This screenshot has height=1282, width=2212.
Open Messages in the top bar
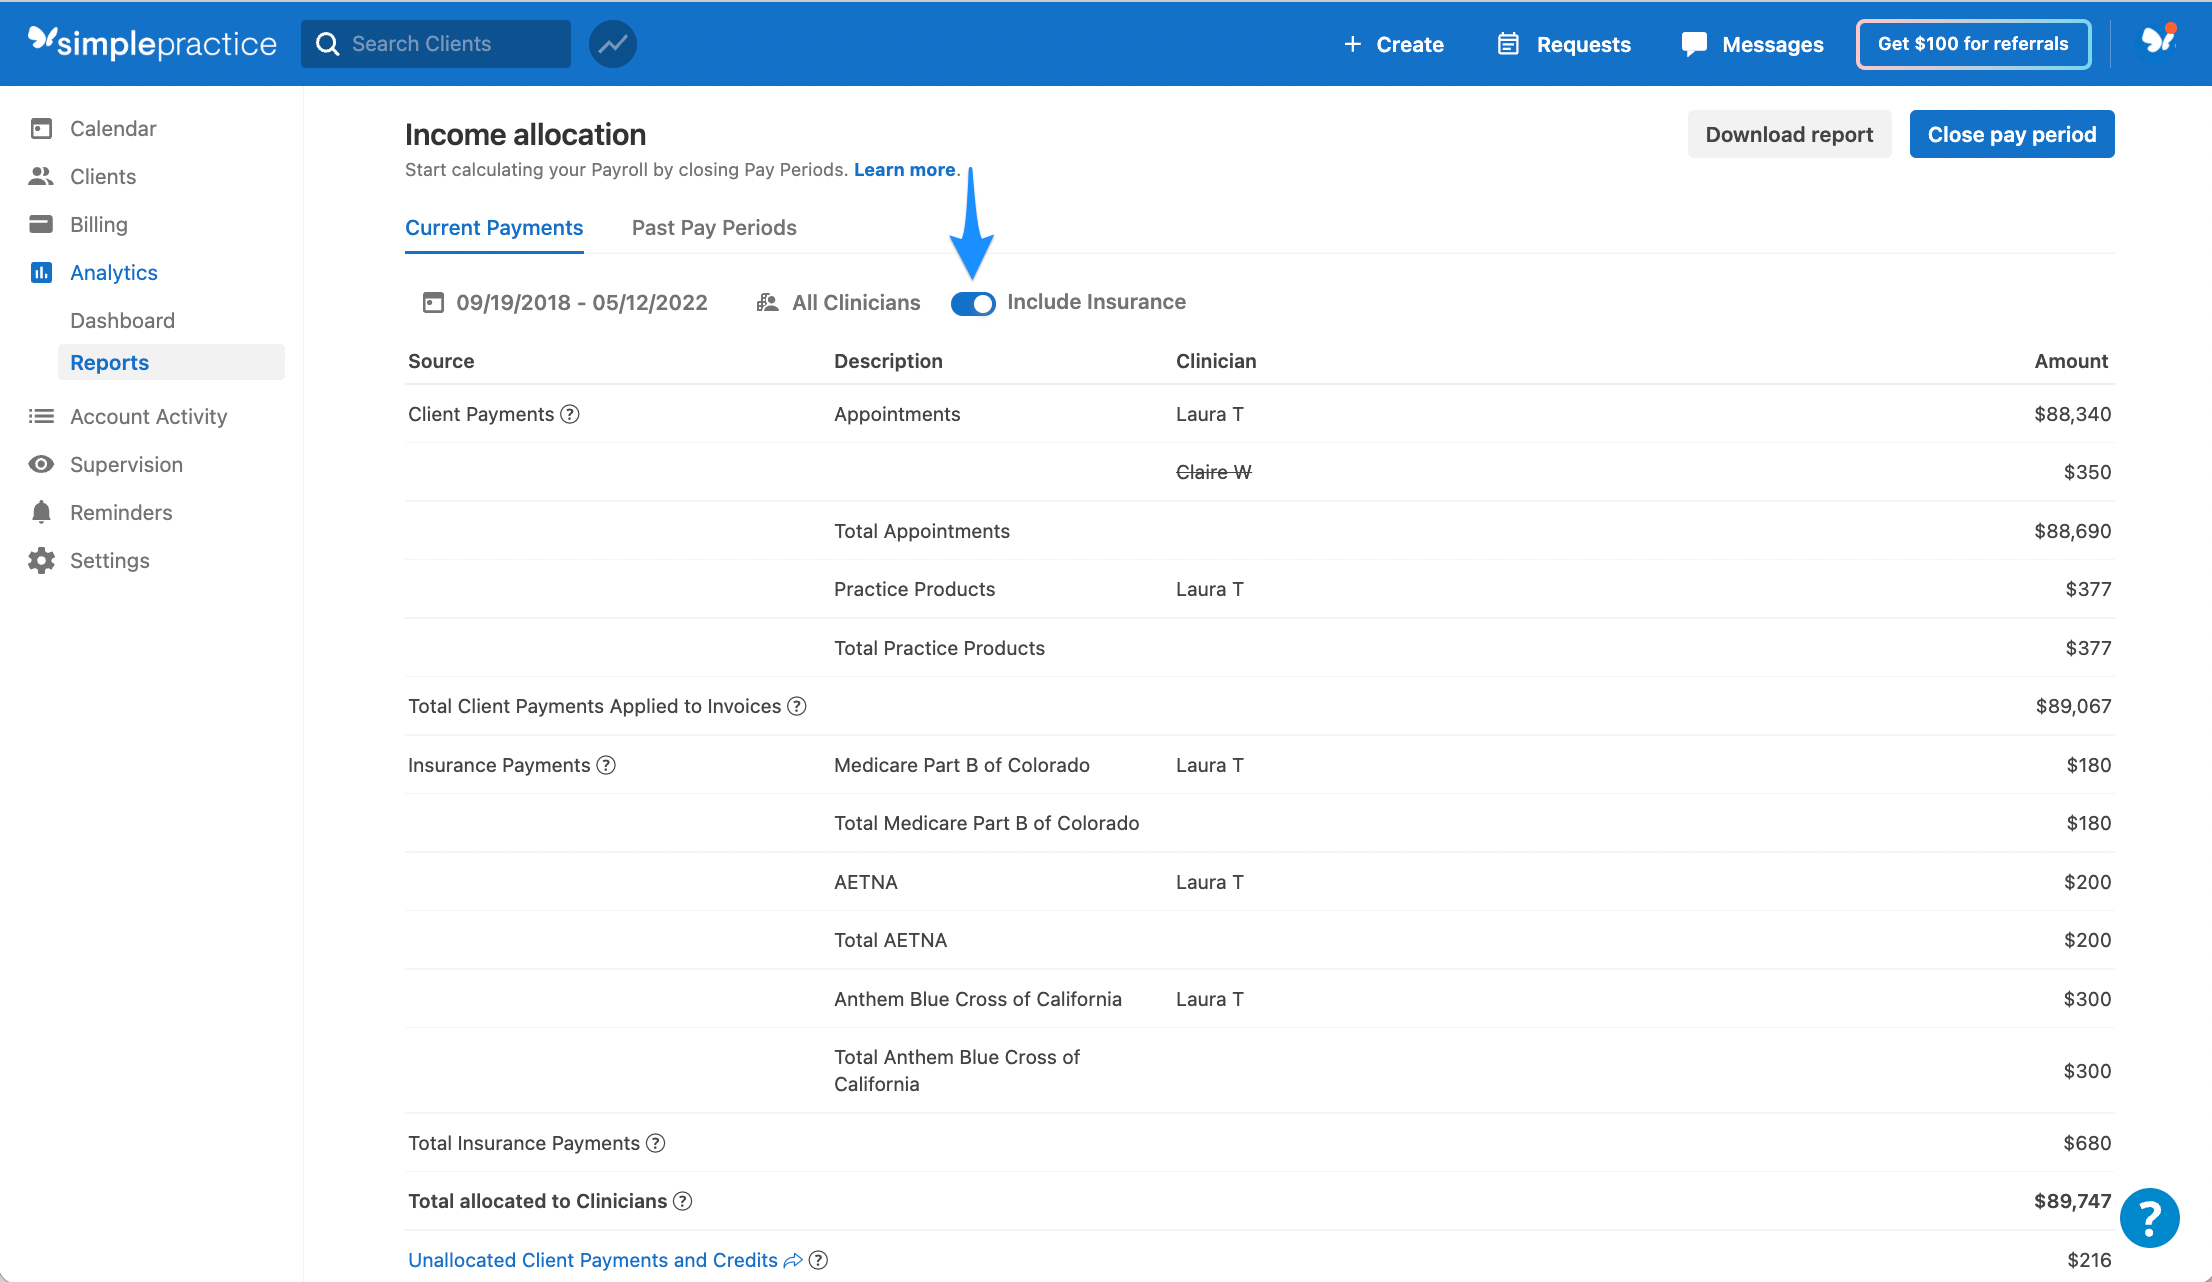(x=1752, y=44)
